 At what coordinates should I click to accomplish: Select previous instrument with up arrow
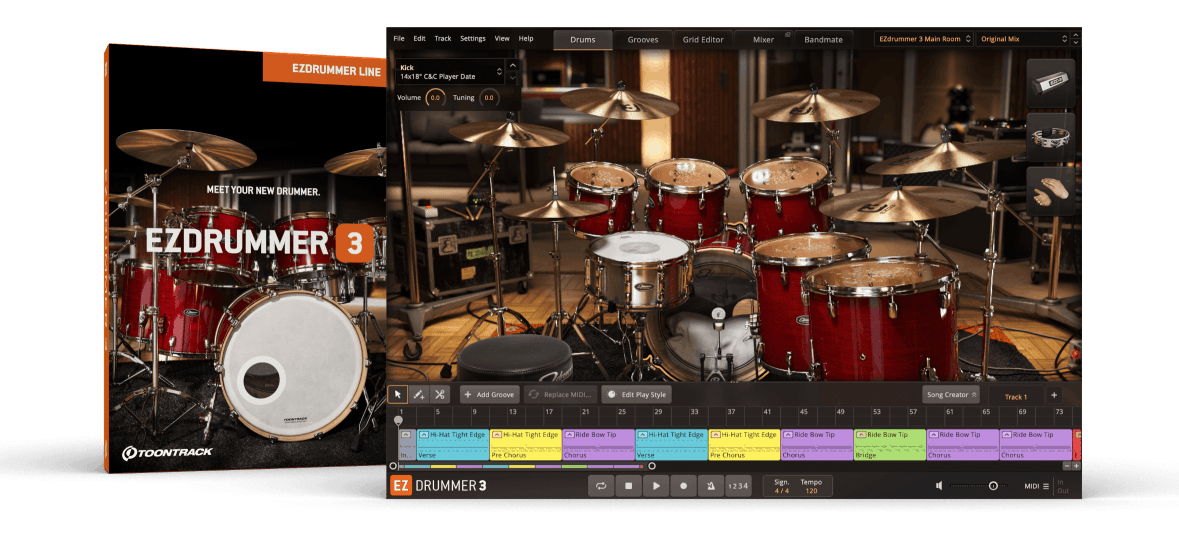click(513, 65)
